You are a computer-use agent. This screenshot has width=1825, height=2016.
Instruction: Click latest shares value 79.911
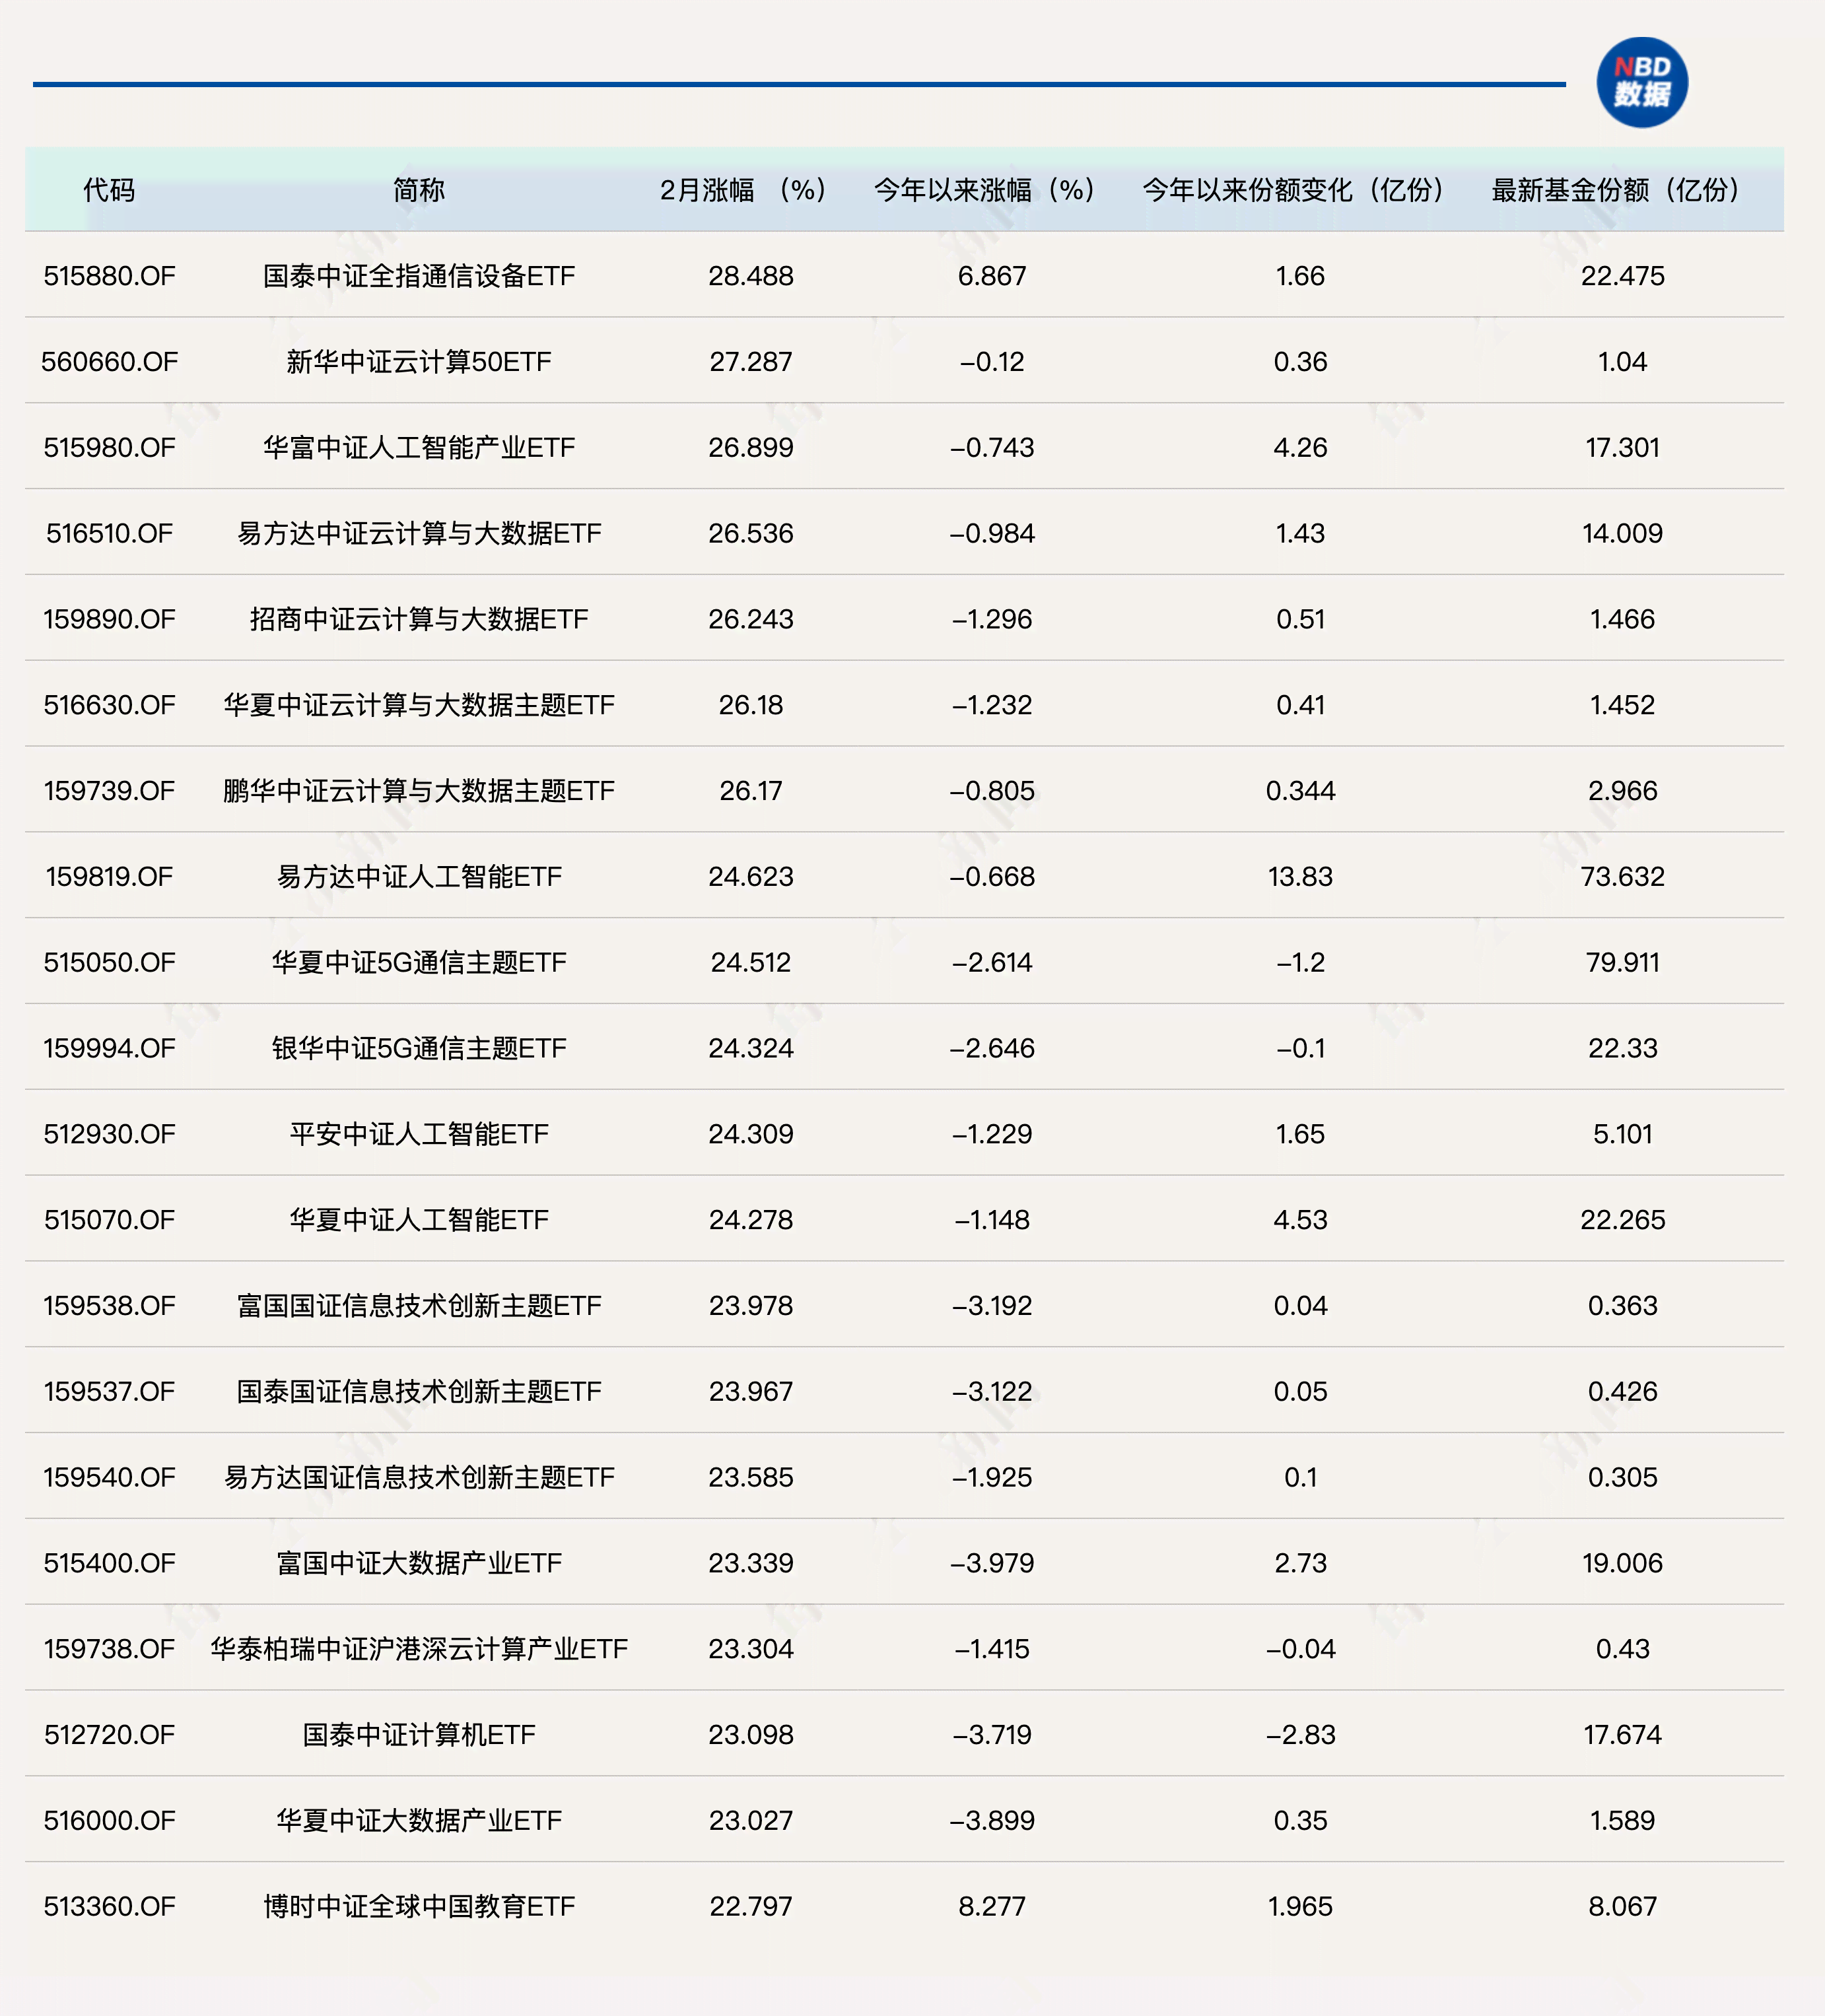[x=1622, y=963]
